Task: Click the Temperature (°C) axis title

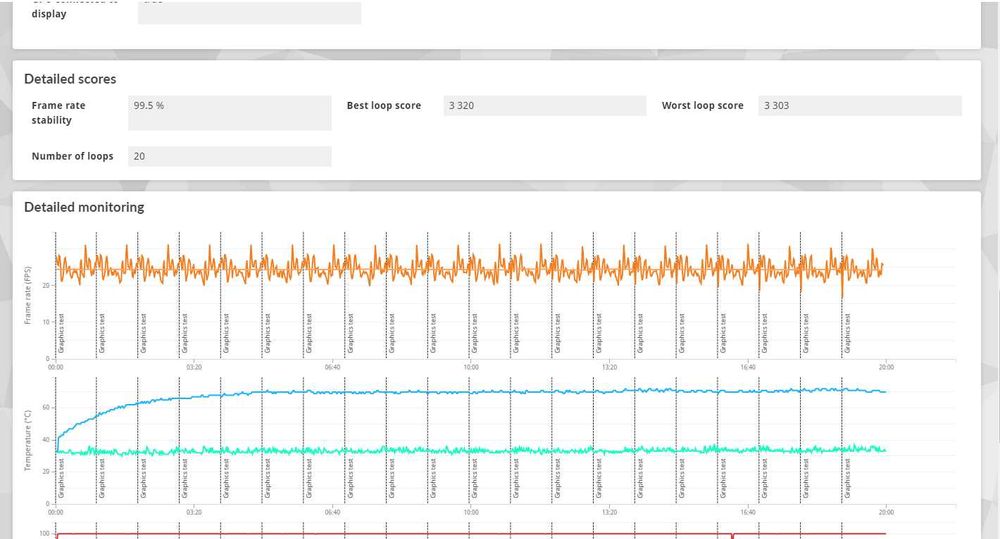Action: (27, 441)
